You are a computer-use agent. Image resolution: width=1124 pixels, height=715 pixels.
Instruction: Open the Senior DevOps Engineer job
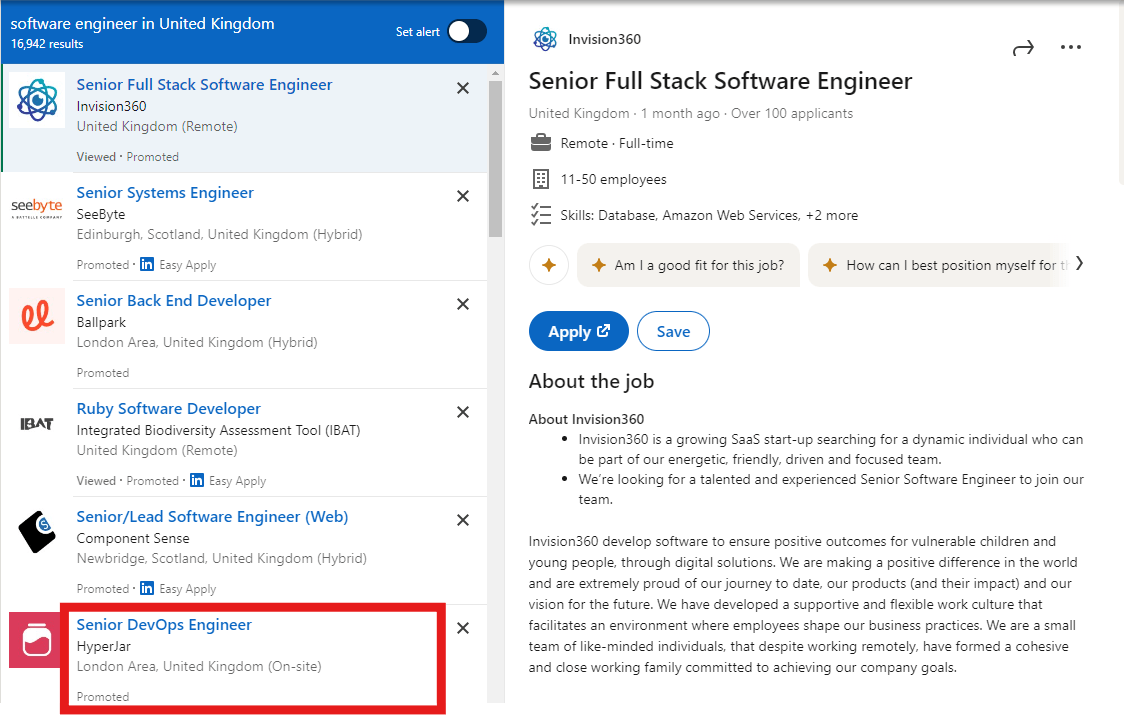pyautogui.click(x=164, y=625)
